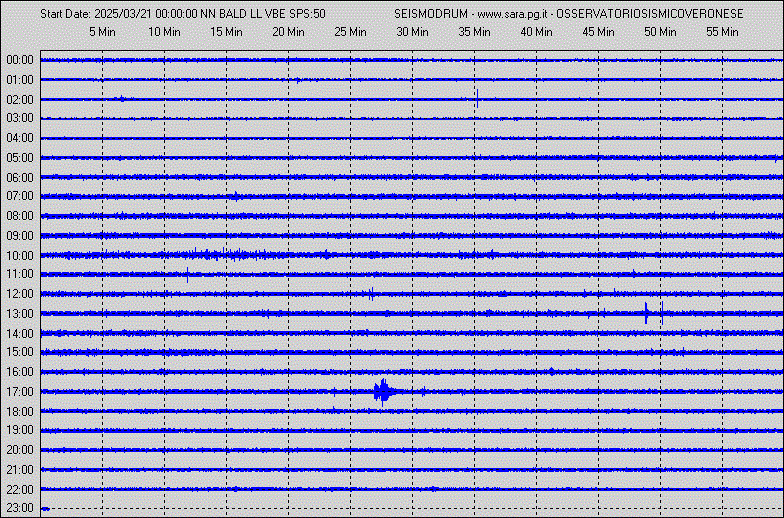Click the 14:00 hour row label
The width and height of the screenshot is (784, 518).
20,334
